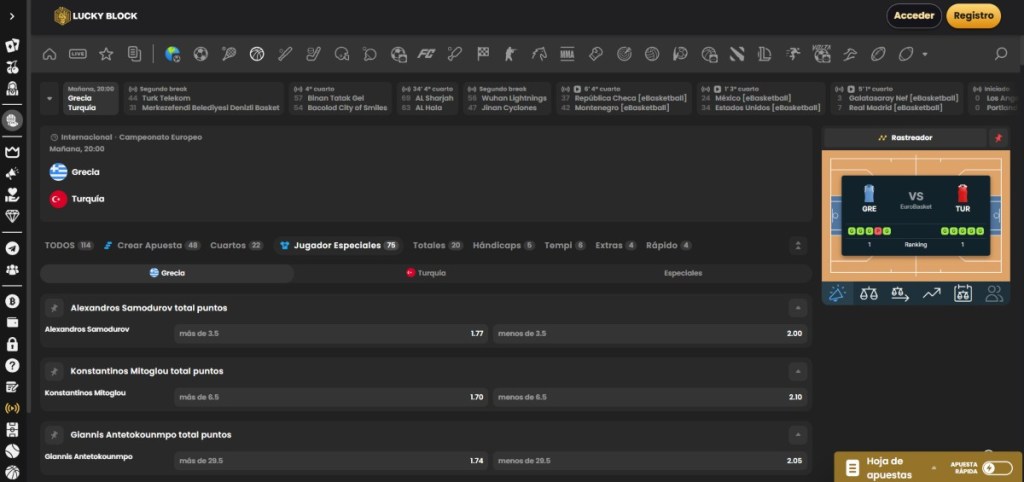Open Al Sharjah vs Al Hala live match
Screen dimensions: 1024x482
point(427,99)
